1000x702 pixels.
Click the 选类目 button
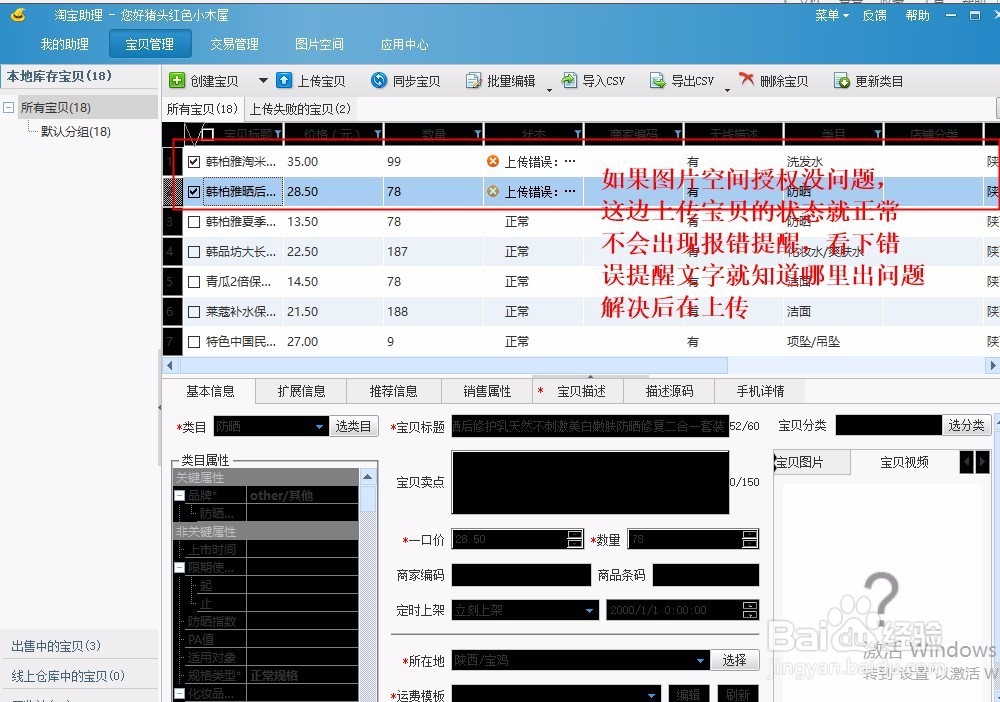tap(353, 427)
